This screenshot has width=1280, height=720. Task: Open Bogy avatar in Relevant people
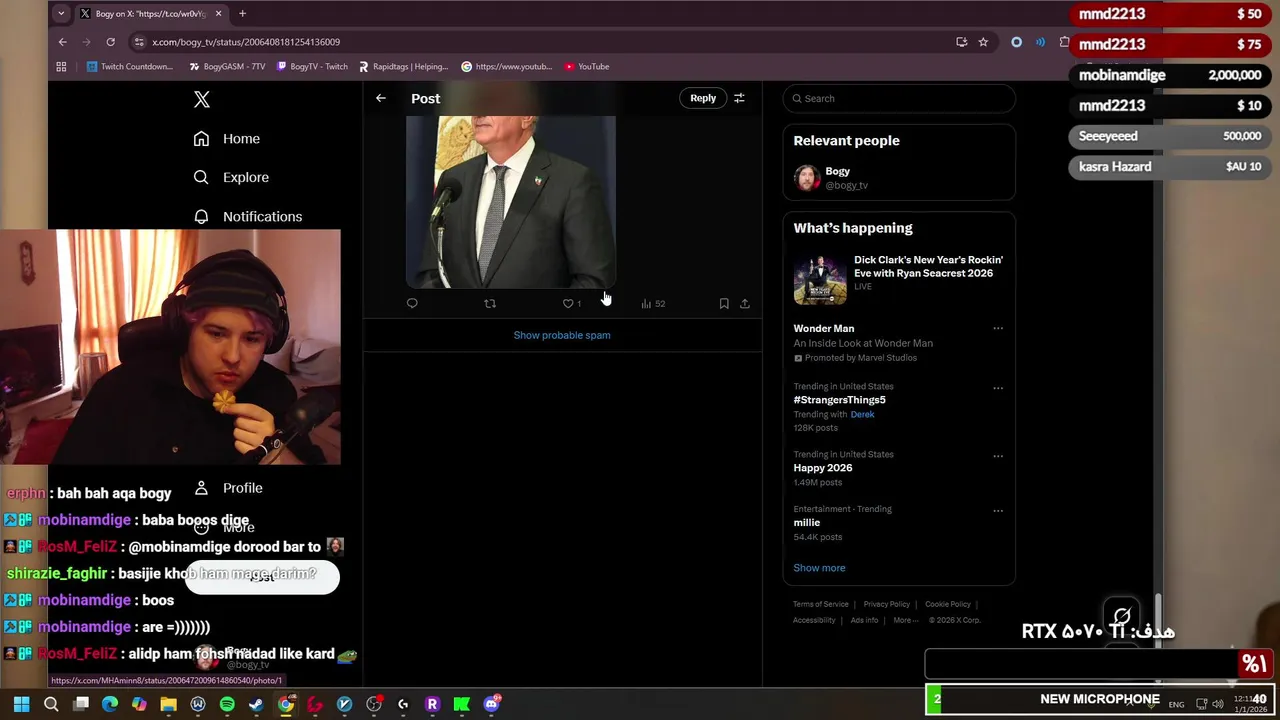pos(806,178)
